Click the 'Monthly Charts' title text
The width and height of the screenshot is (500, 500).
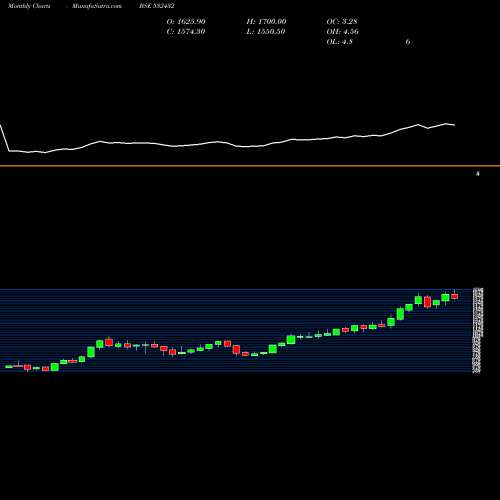pyautogui.click(x=29, y=6)
